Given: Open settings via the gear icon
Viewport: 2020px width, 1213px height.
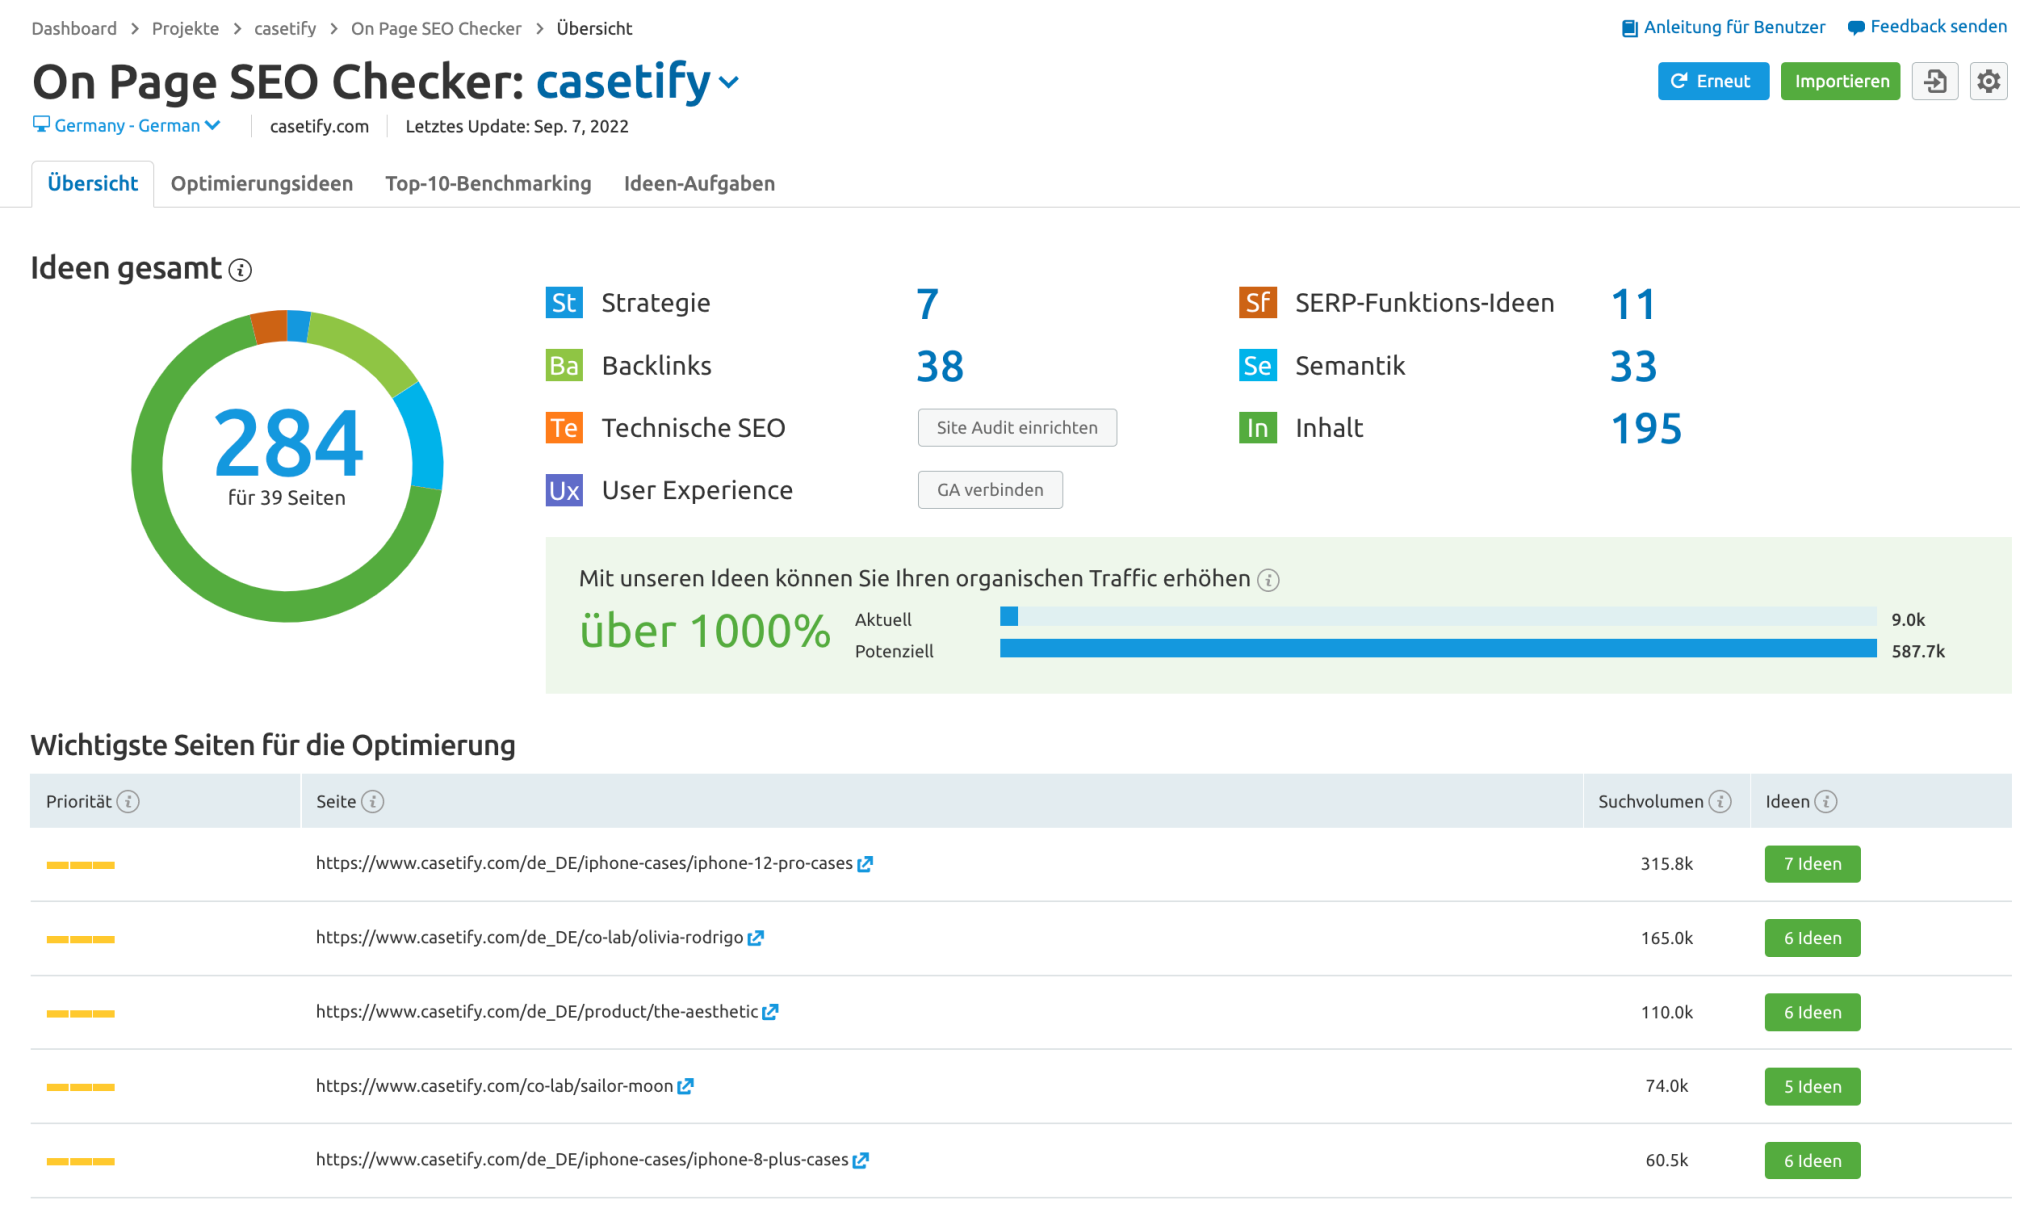Looking at the screenshot, I should tap(1989, 81).
